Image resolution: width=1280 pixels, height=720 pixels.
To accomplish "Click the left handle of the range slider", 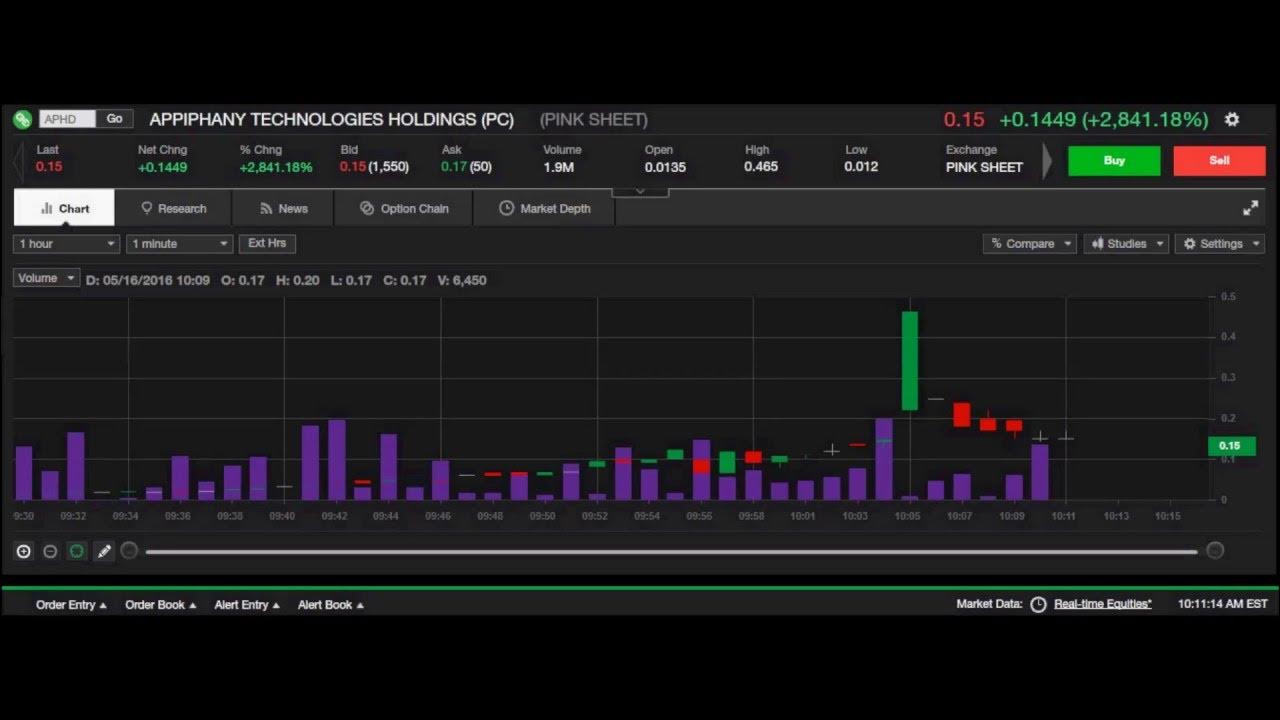I will 129,551.
